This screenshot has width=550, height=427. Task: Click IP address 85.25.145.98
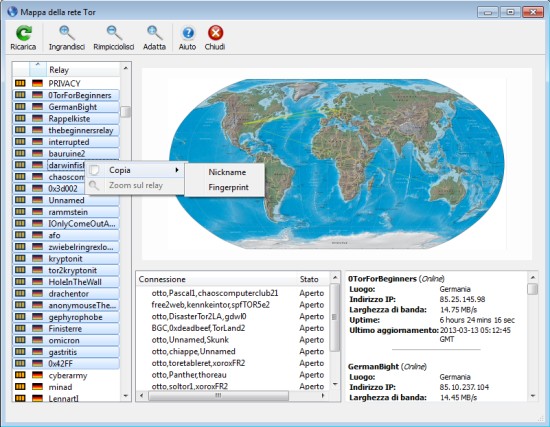[x=462, y=299]
